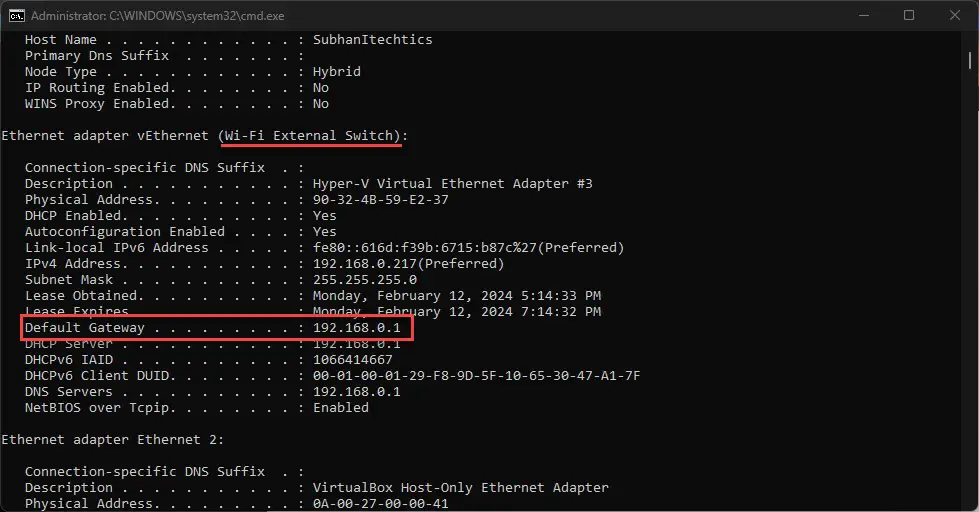Click the cmd.exe icon in the title bar
Screen dimensions: 979x512
tap(17, 16)
